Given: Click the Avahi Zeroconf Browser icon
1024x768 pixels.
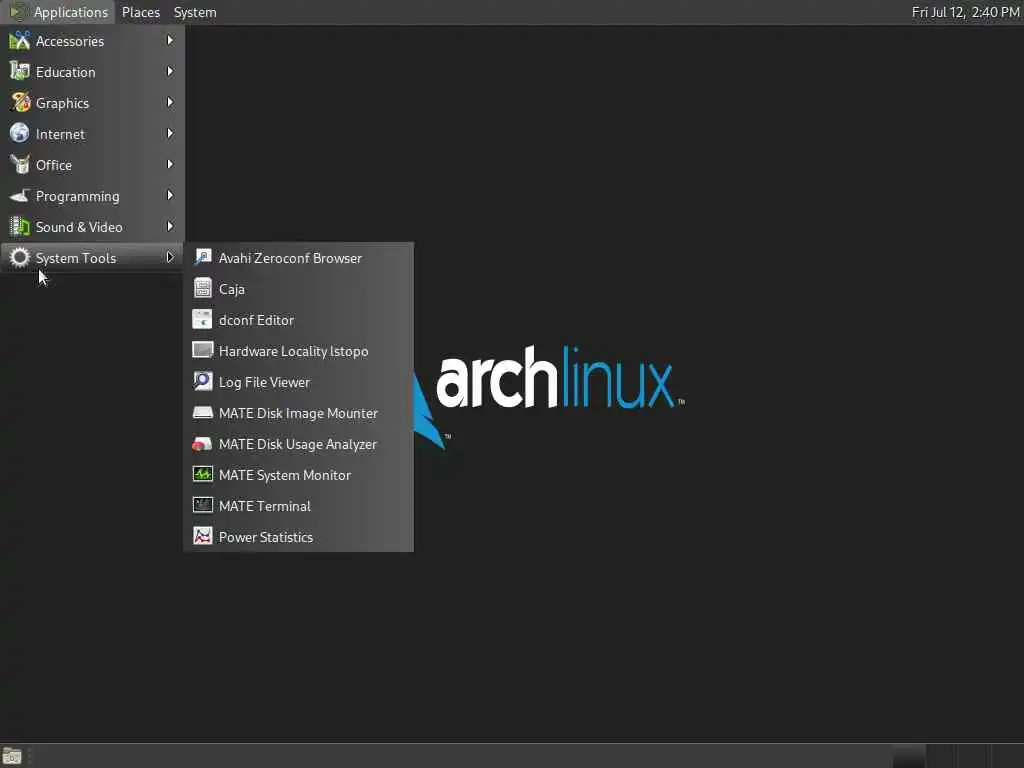Looking at the screenshot, I should pos(202,258).
